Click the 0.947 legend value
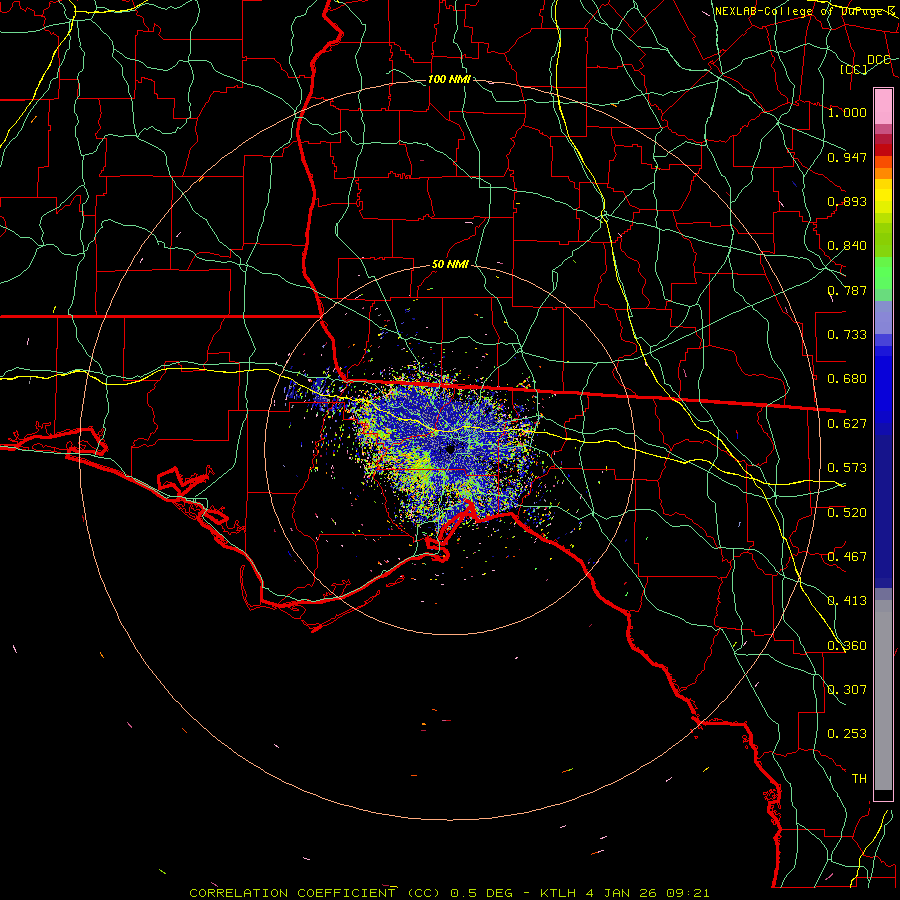The width and height of the screenshot is (900, 900). tap(847, 157)
